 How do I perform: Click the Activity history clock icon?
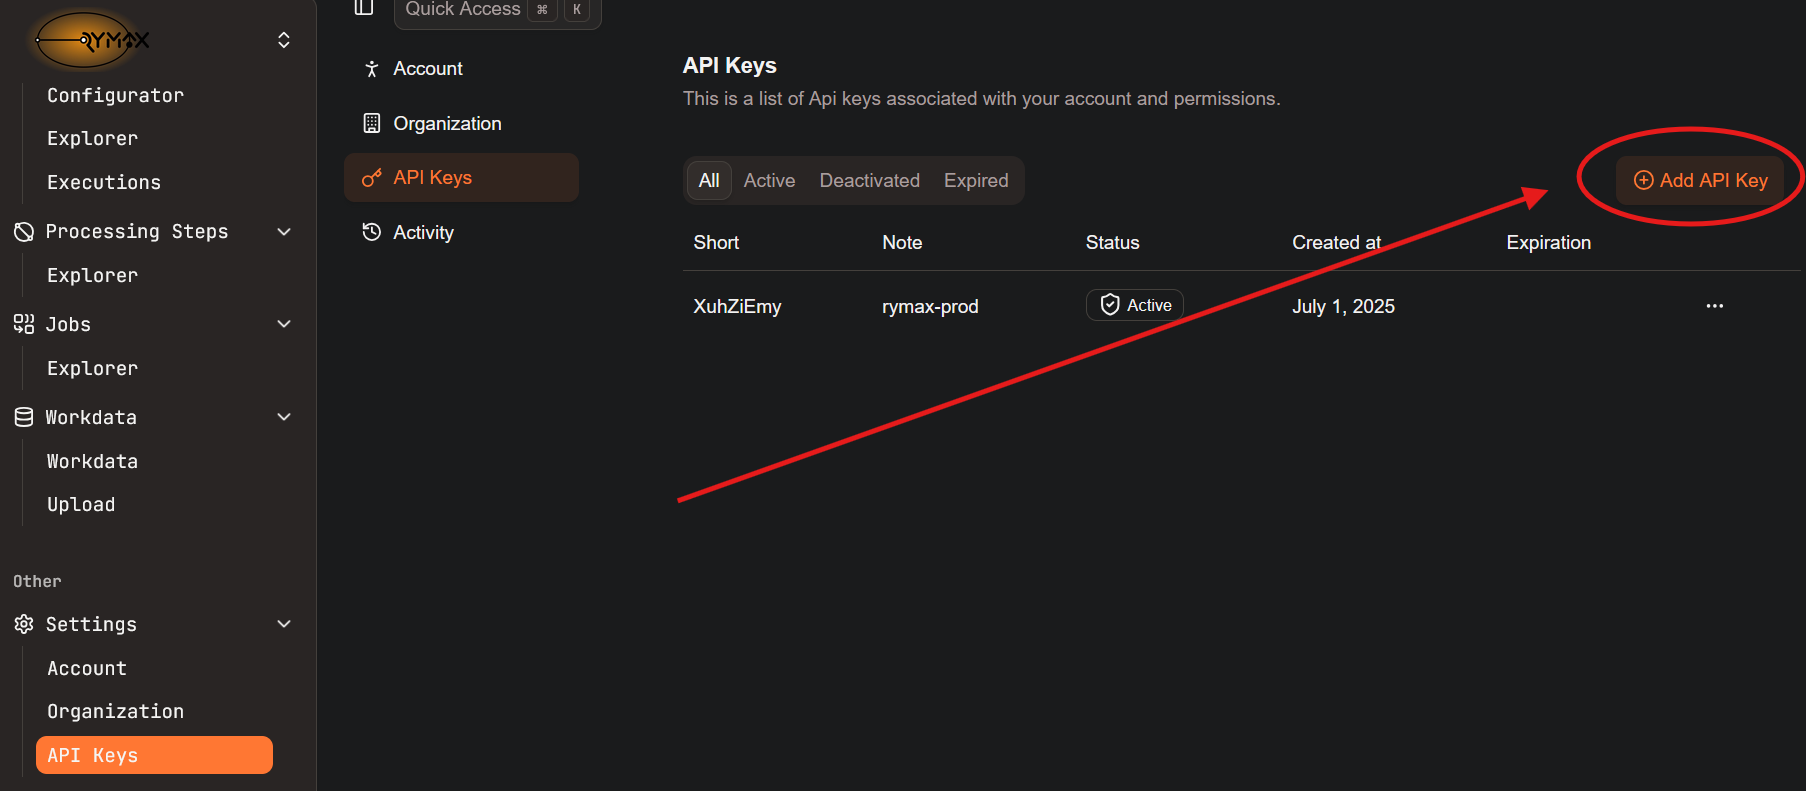tap(372, 232)
